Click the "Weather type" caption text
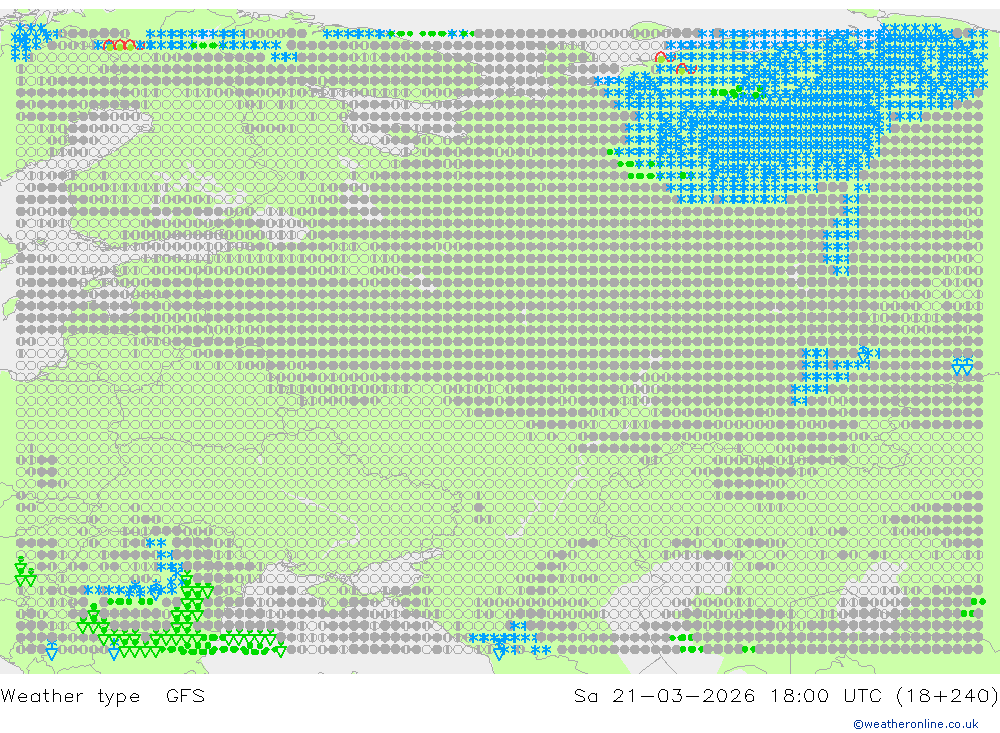Image resolution: width=1000 pixels, height=733 pixels. point(70,696)
